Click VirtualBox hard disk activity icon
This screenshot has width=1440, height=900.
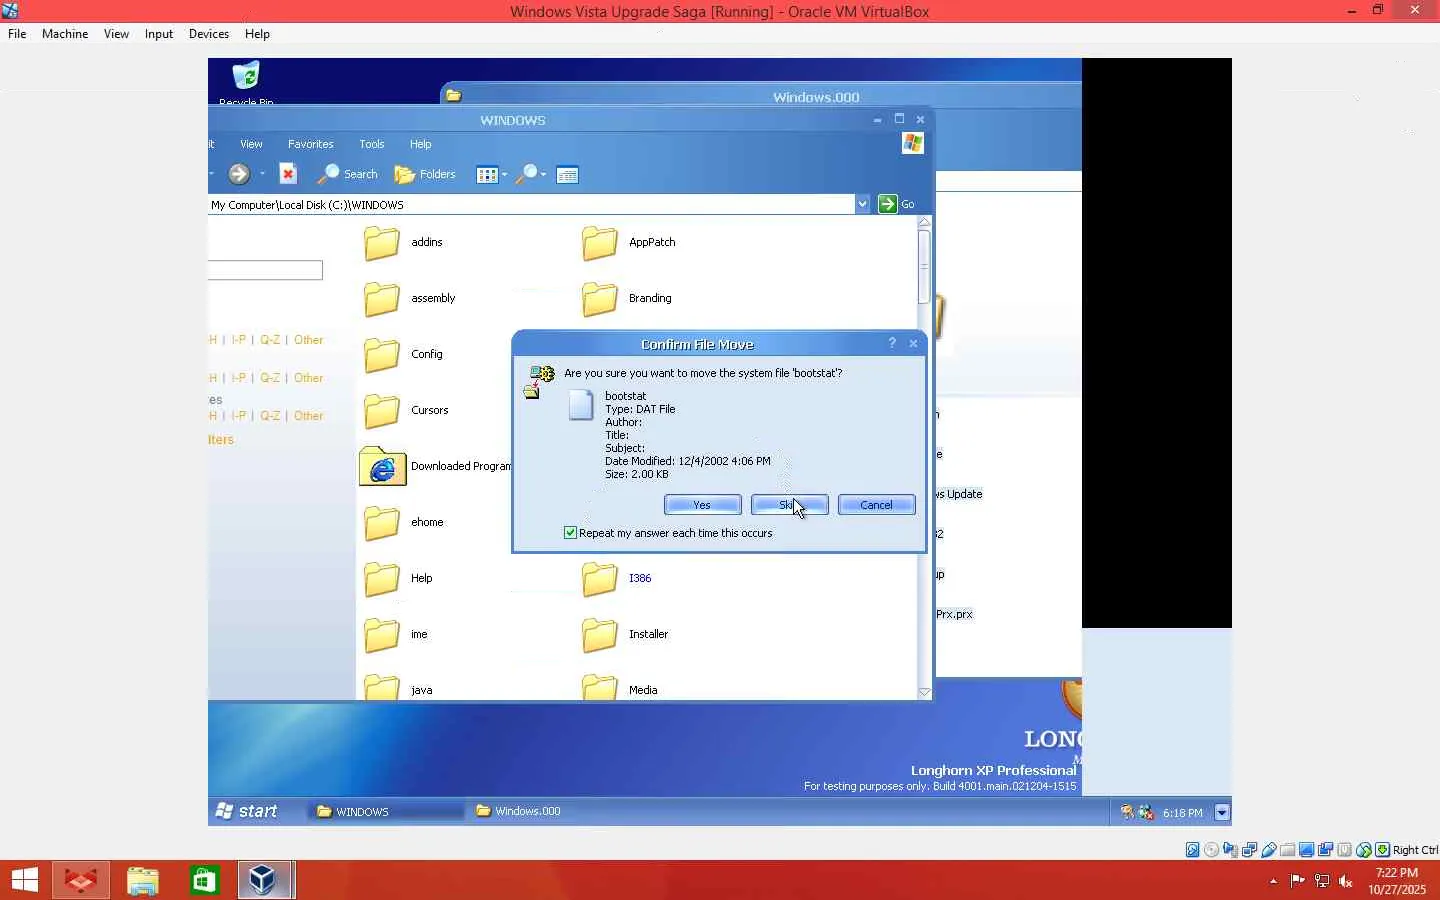pos(1193,850)
